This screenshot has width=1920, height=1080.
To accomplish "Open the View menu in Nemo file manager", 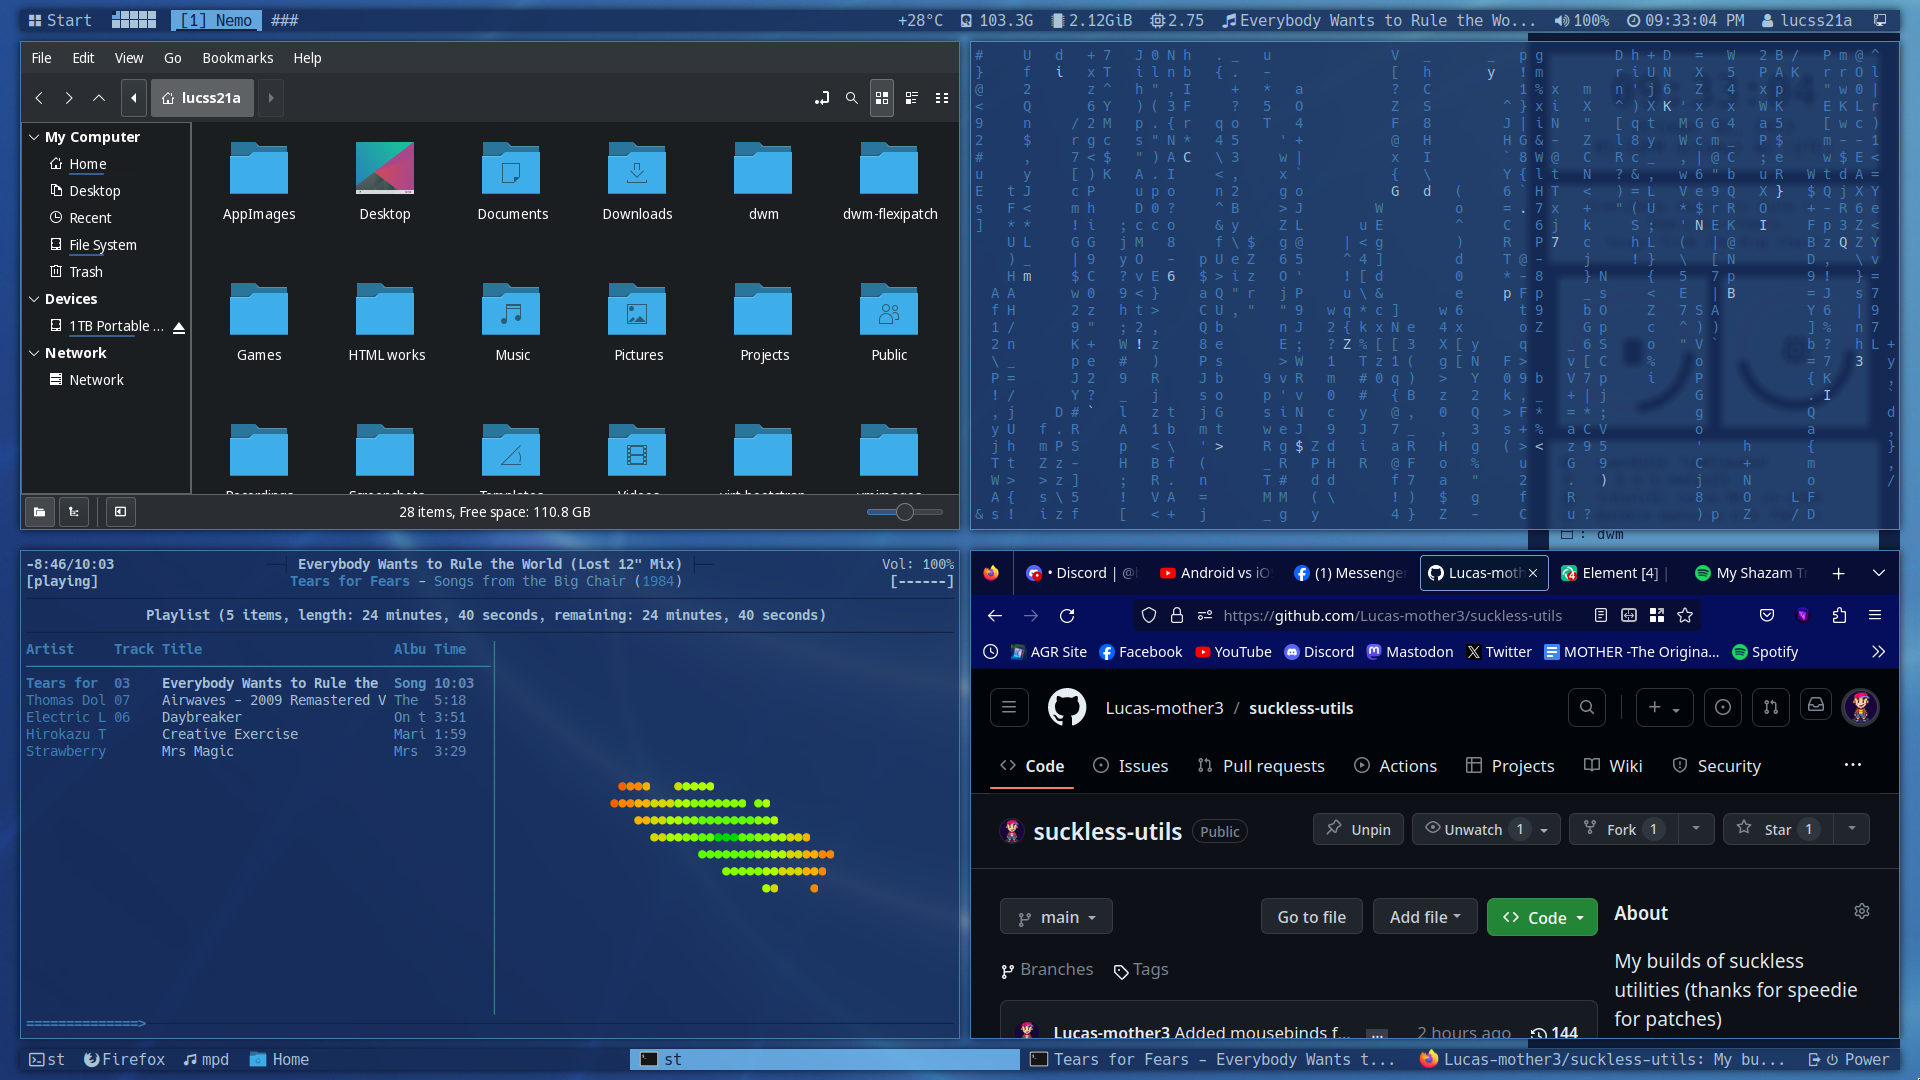I will coord(128,57).
